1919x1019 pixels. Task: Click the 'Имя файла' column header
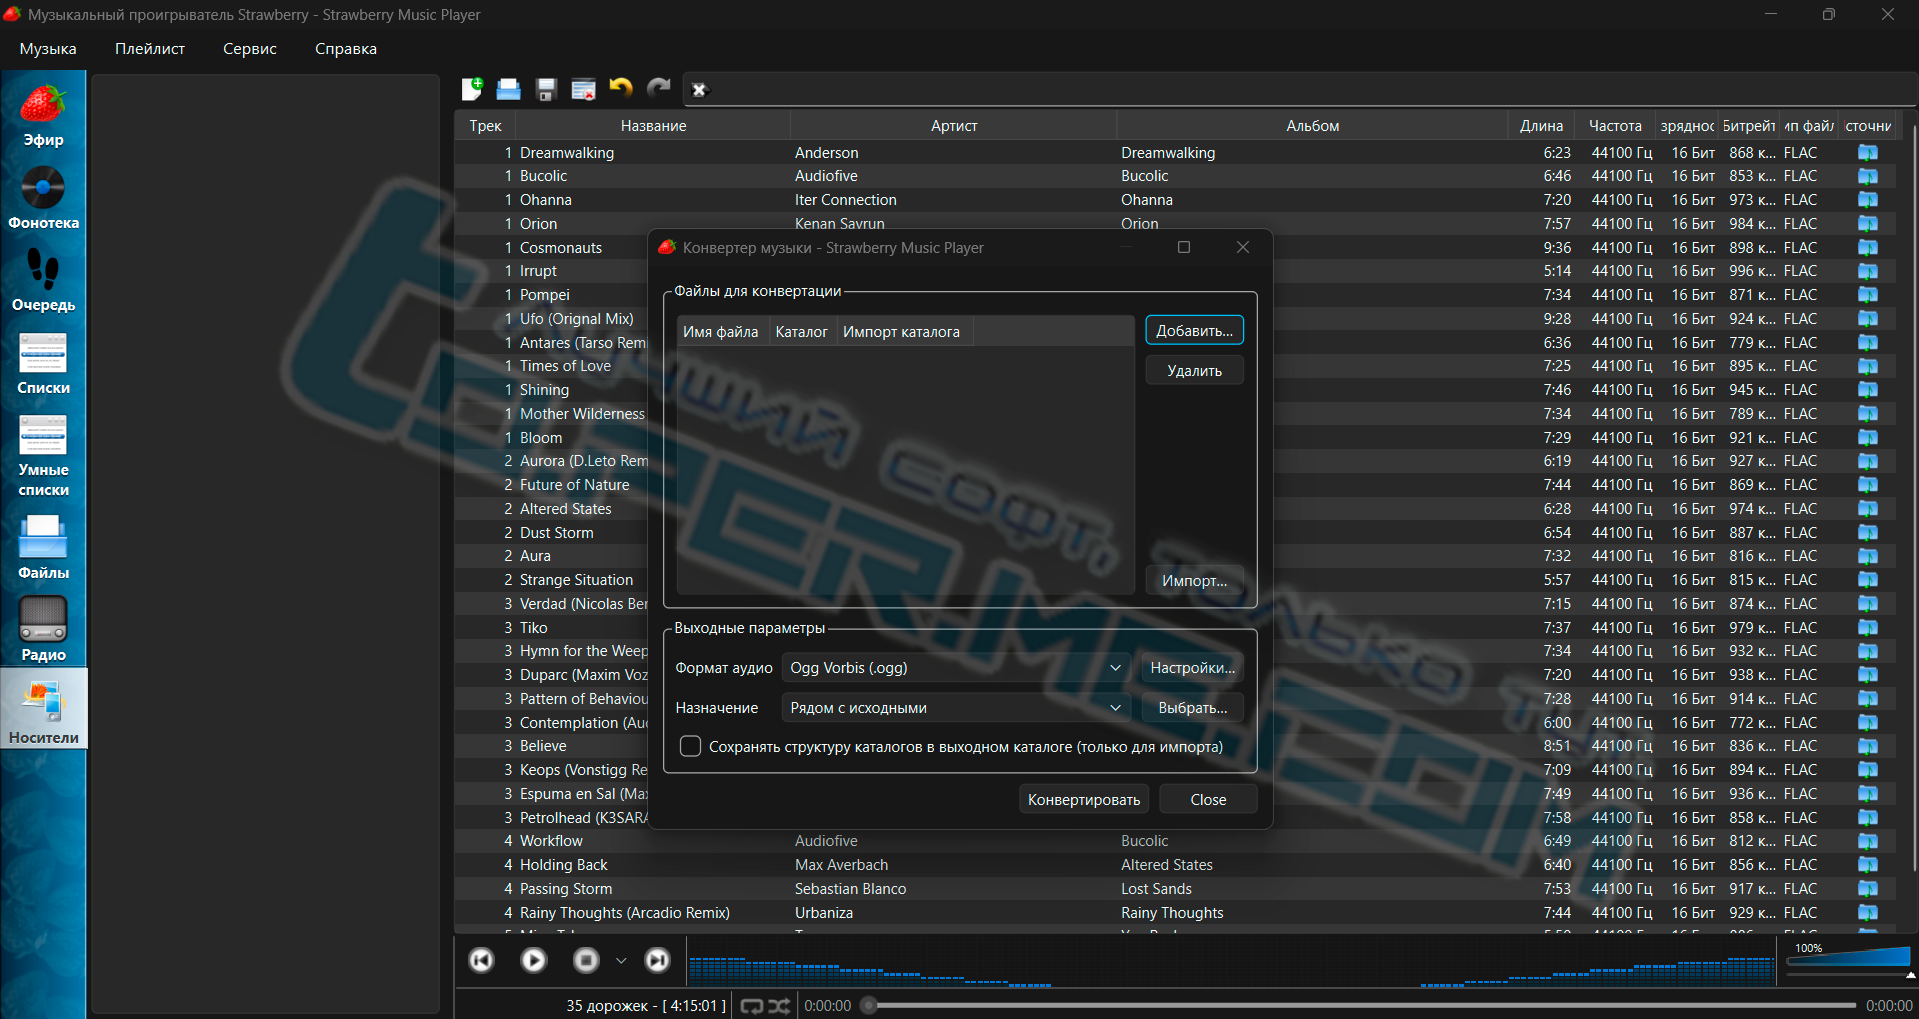pyautogui.click(x=721, y=332)
